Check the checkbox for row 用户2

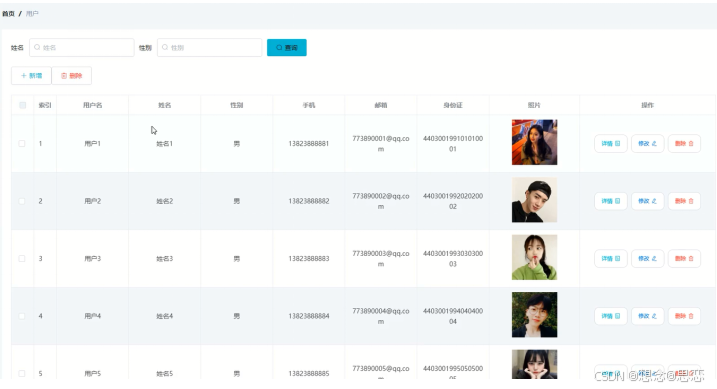22,201
